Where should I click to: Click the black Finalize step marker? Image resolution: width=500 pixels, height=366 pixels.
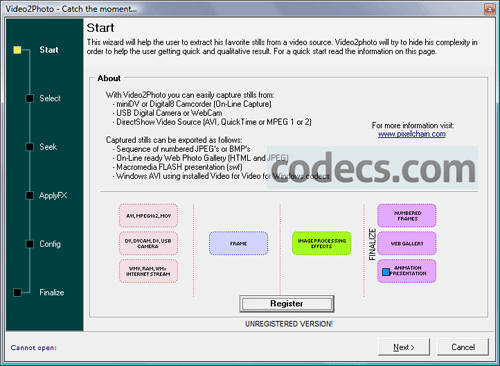tap(17, 292)
